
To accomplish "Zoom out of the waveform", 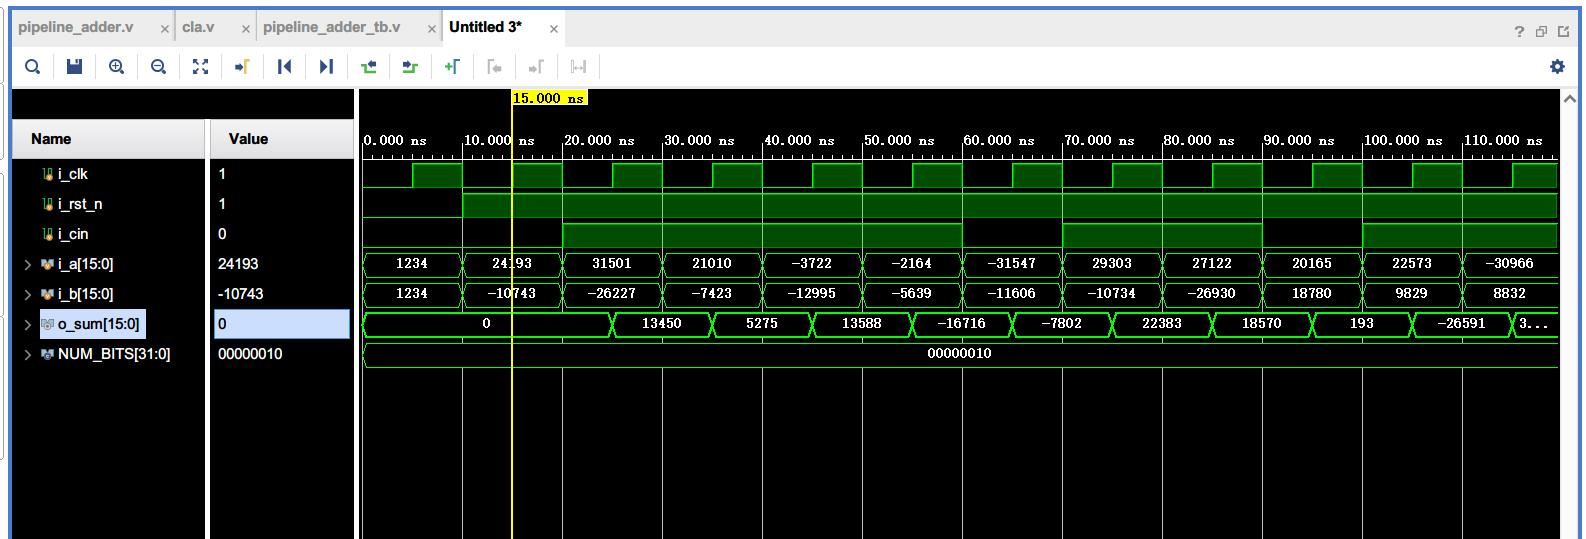I will pos(158,67).
